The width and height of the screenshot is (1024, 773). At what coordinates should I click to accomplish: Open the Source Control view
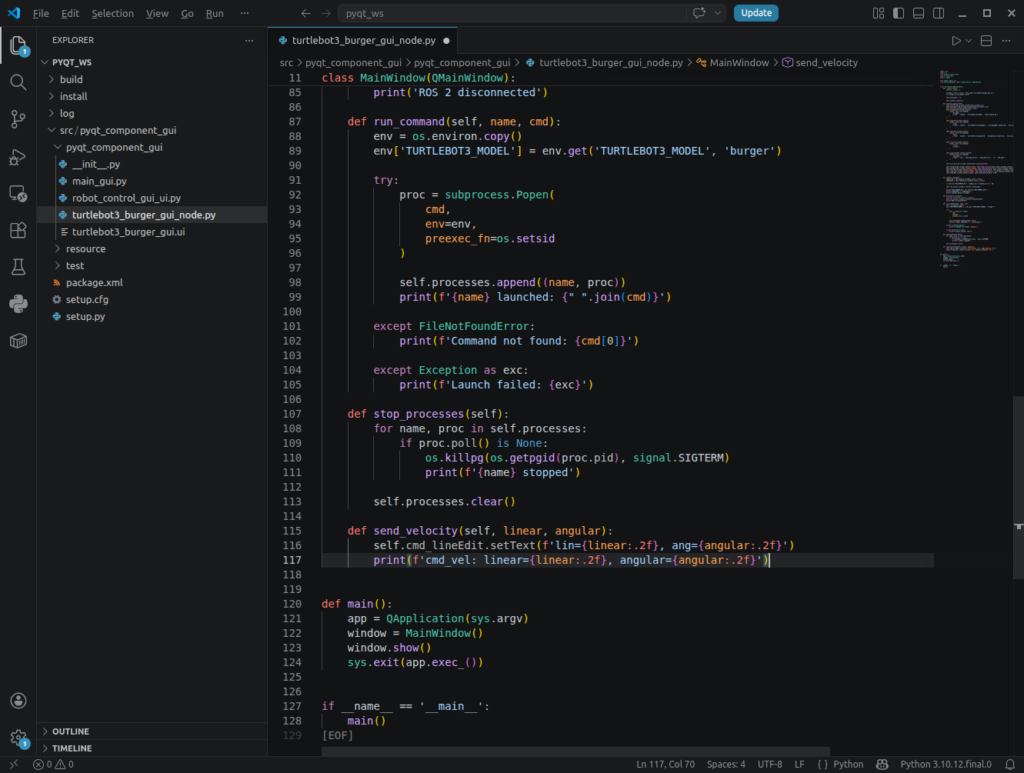click(18, 119)
